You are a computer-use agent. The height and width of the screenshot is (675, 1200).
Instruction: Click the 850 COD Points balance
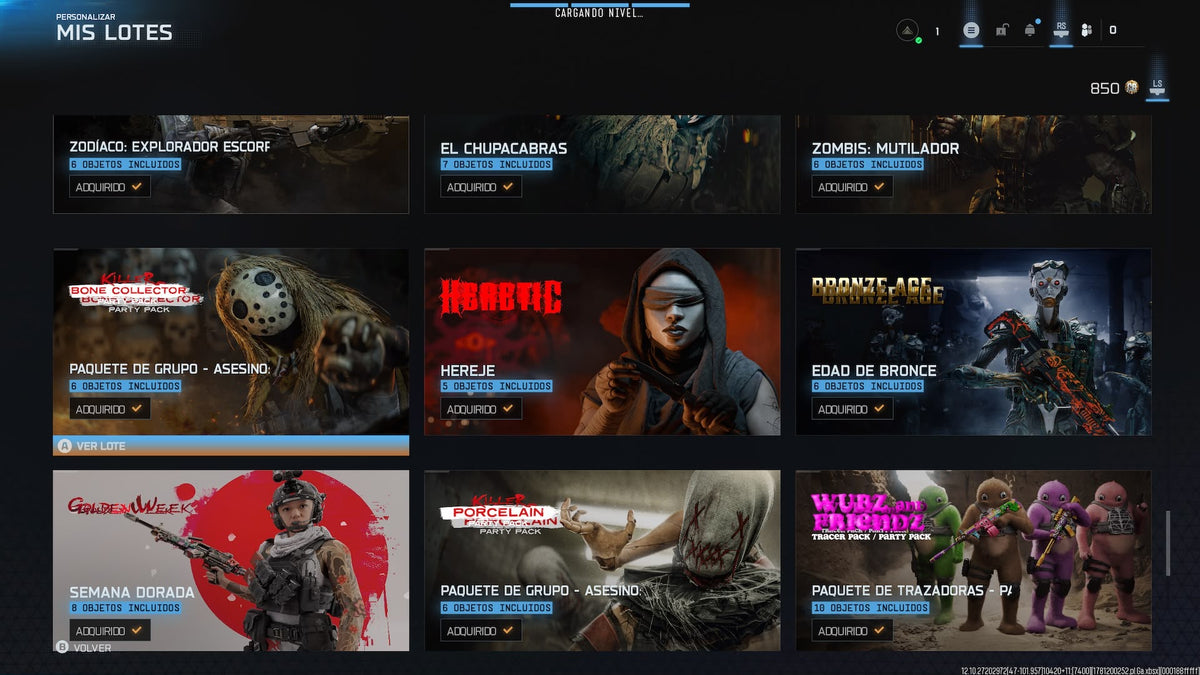pos(1104,88)
